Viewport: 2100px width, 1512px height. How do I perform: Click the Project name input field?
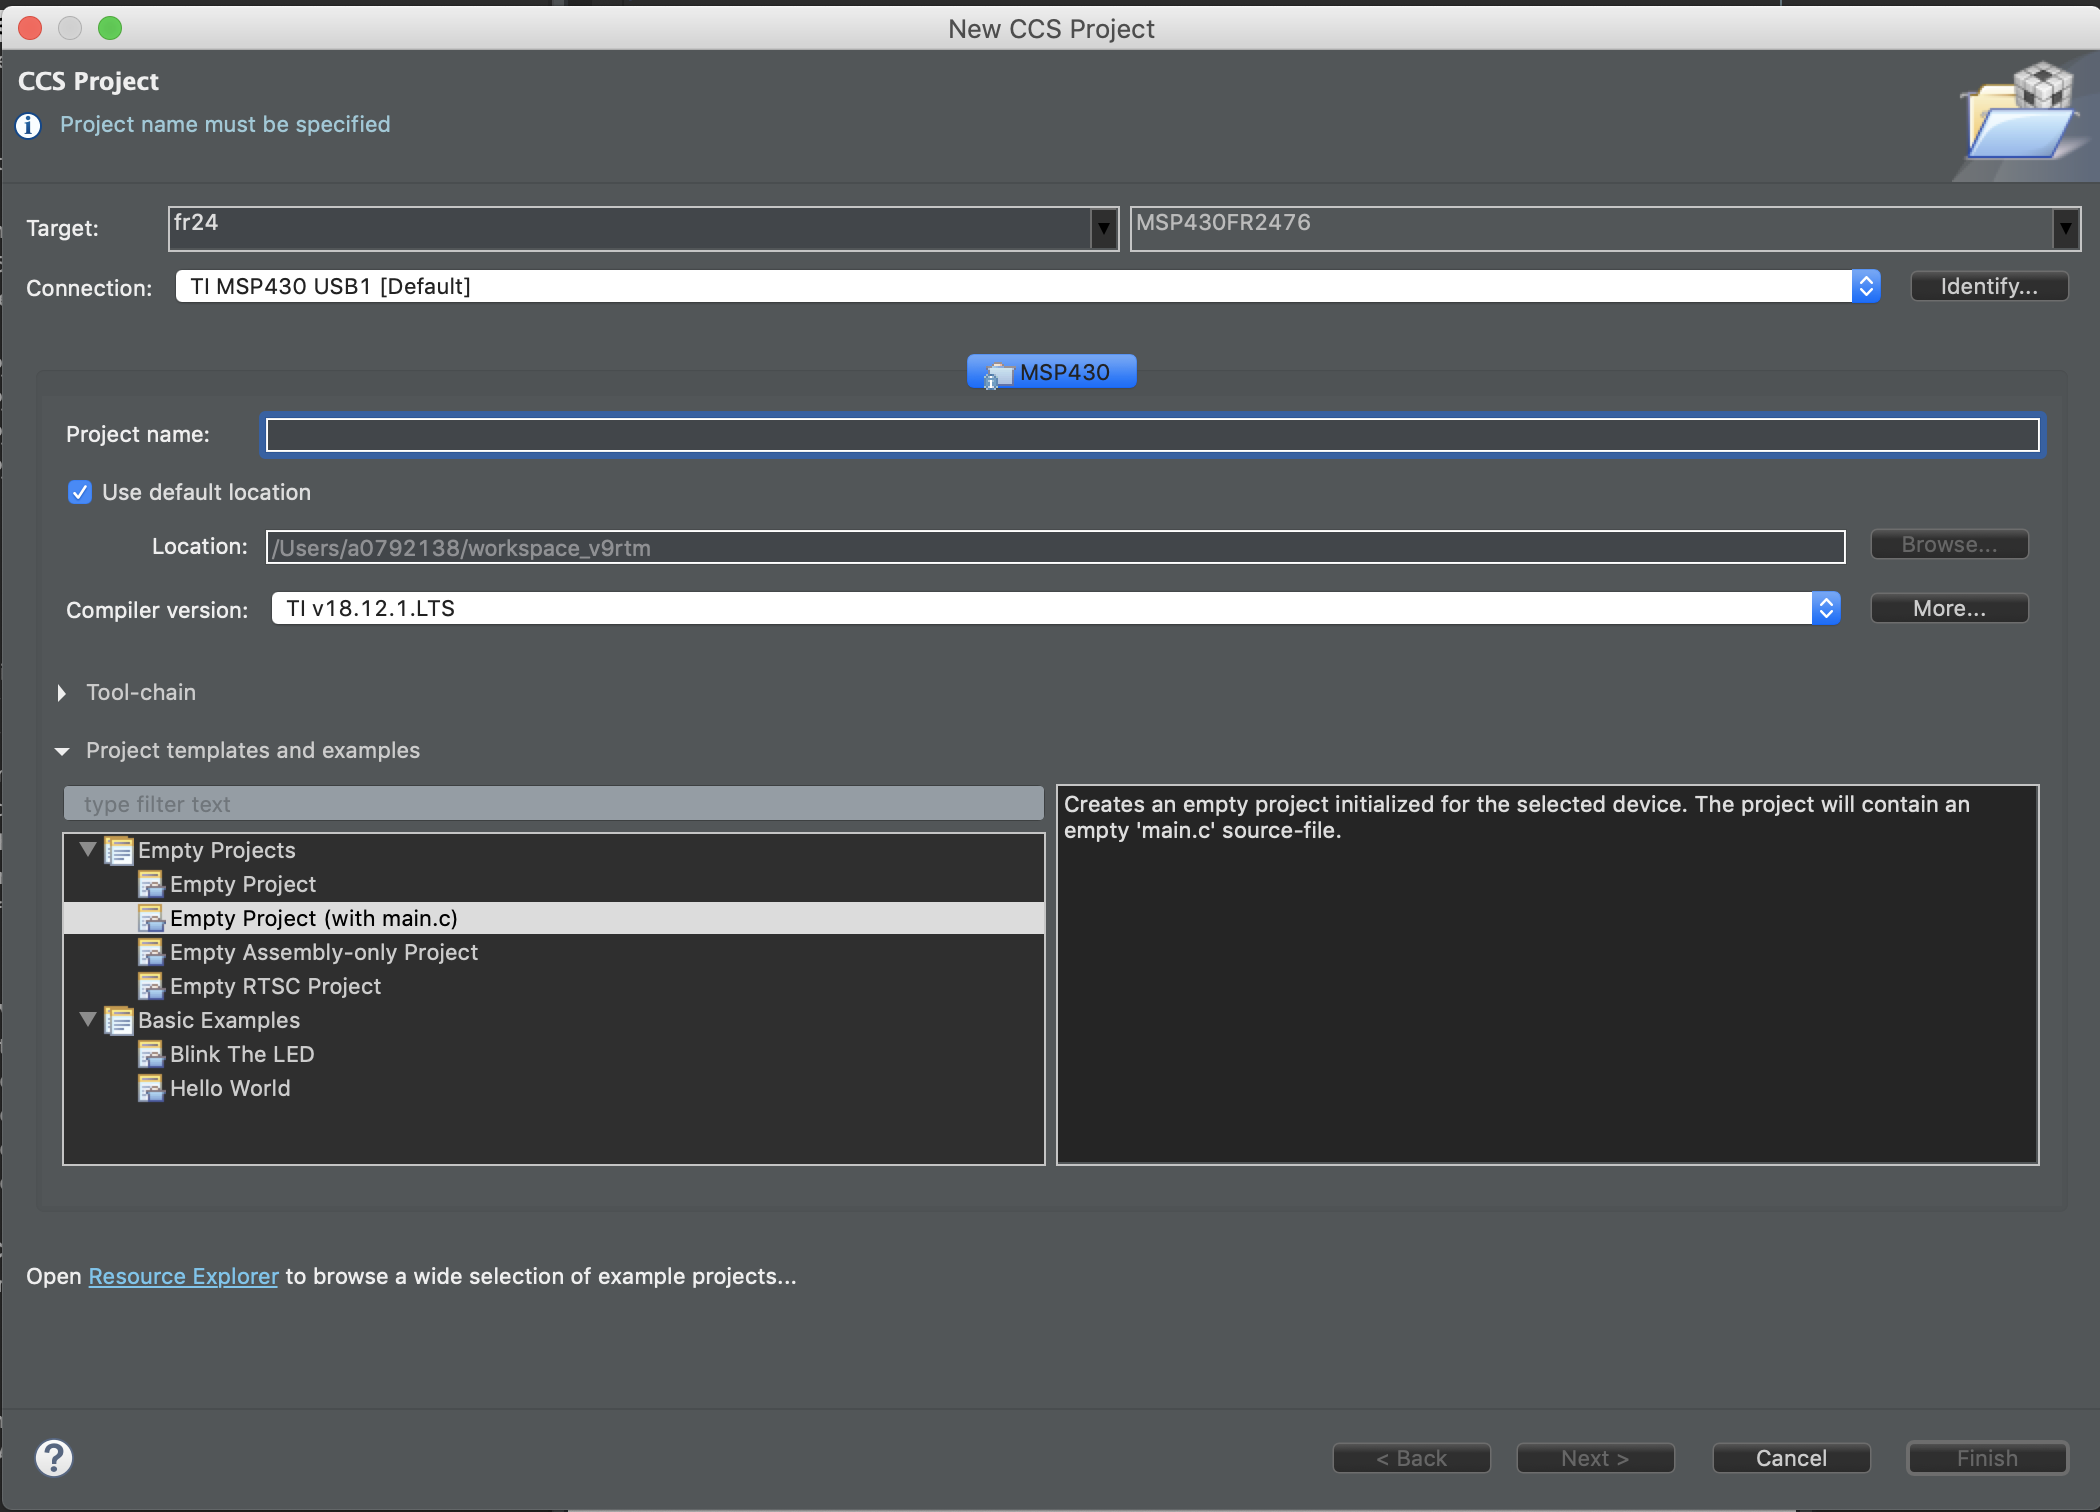pyautogui.click(x=1152, y=435)
